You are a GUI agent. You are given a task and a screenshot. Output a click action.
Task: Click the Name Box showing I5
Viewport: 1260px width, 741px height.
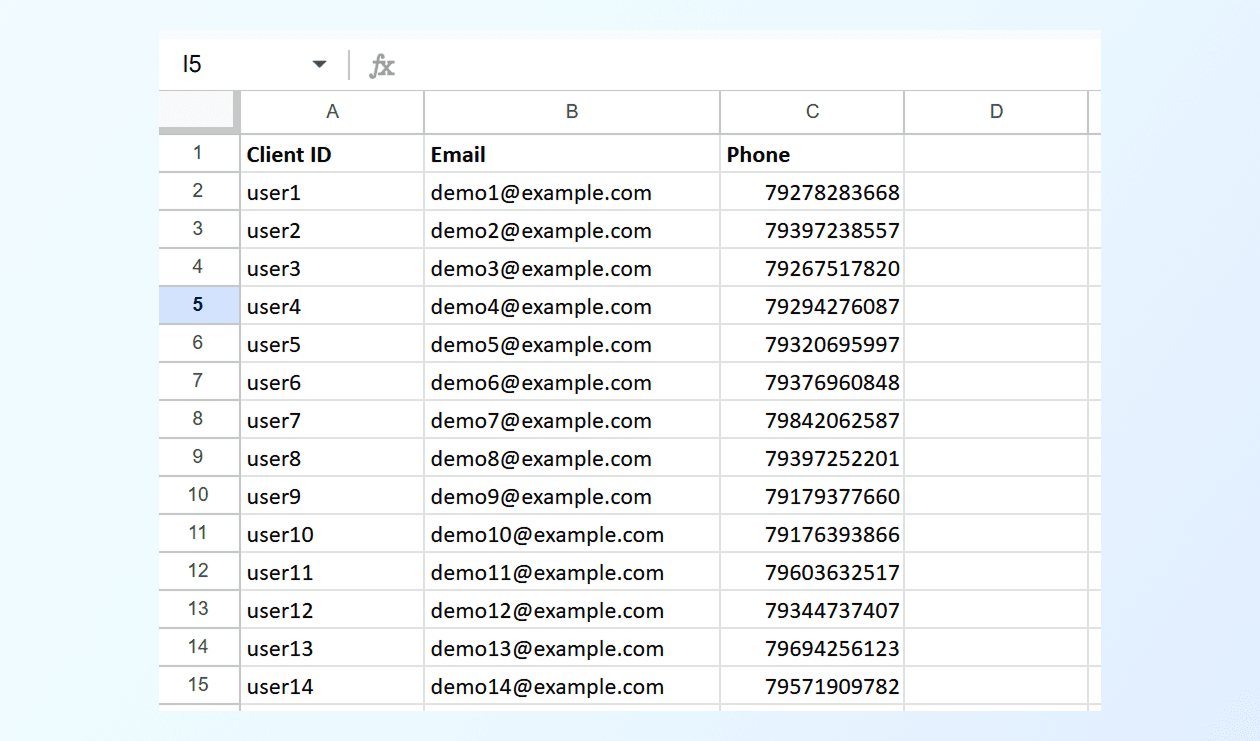point(240,65)
